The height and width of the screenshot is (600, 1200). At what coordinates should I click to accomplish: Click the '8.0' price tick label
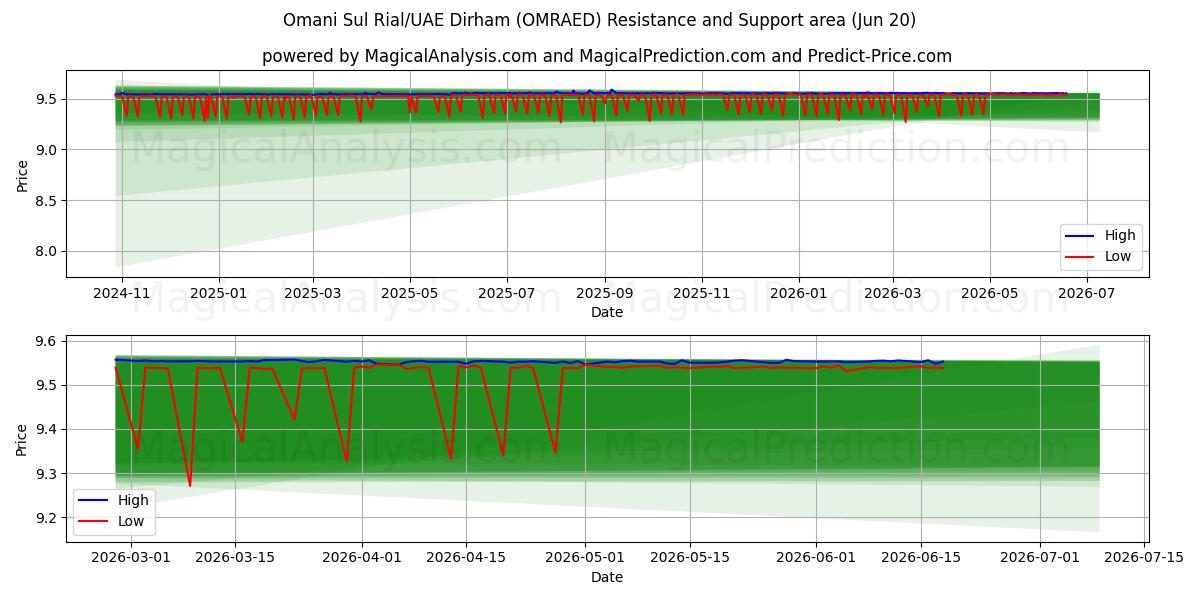(49, 252)
